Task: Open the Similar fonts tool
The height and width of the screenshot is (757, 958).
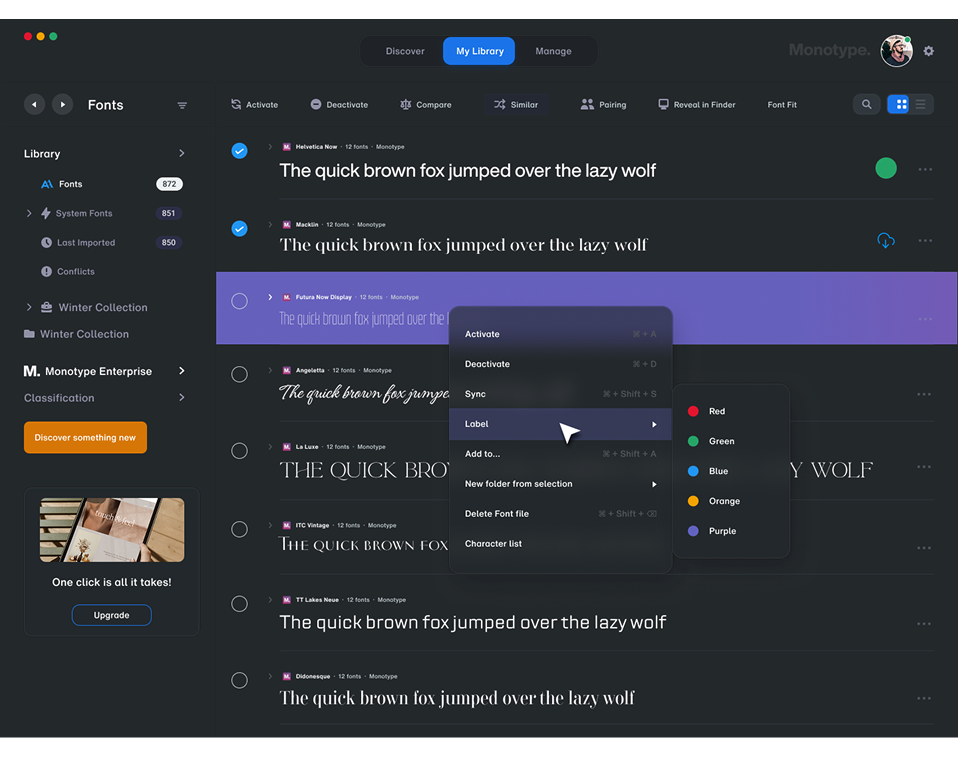Action: [x=515, y=103]
